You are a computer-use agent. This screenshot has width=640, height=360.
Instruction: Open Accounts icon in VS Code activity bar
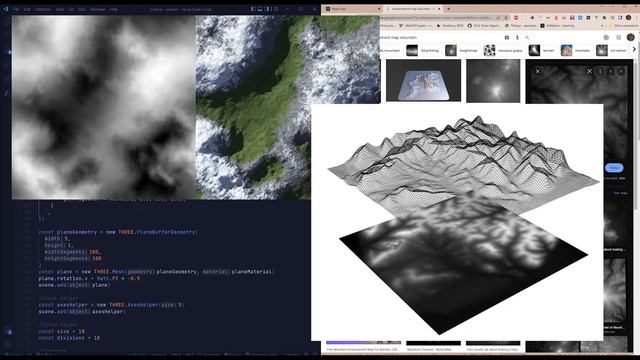tap(7, 331)
